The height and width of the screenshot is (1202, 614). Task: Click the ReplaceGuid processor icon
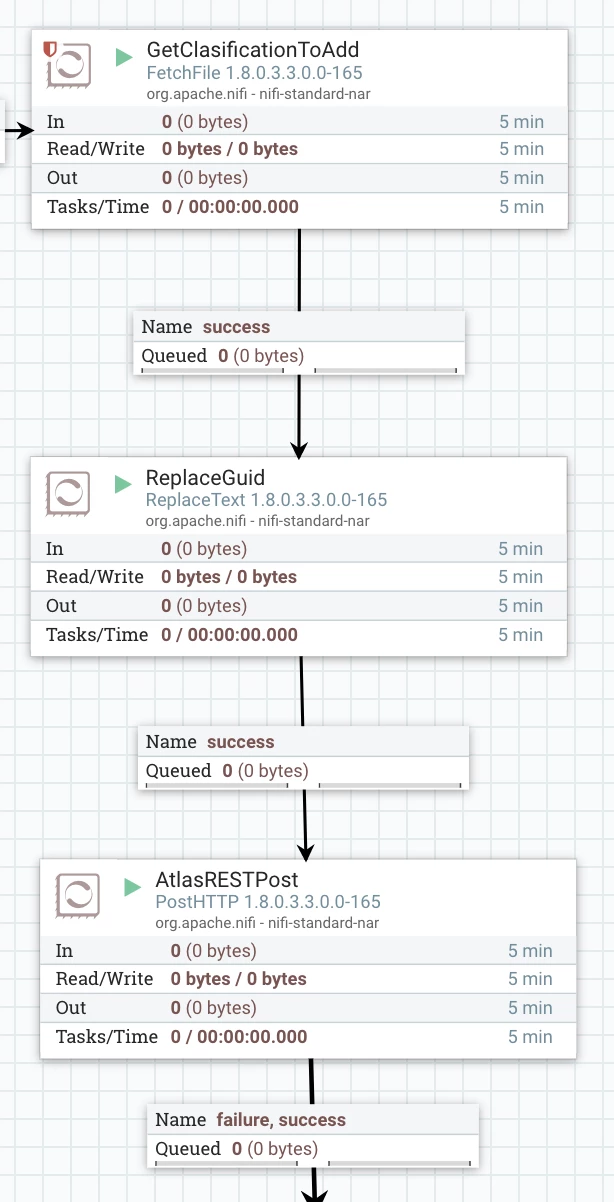[69, 494]
